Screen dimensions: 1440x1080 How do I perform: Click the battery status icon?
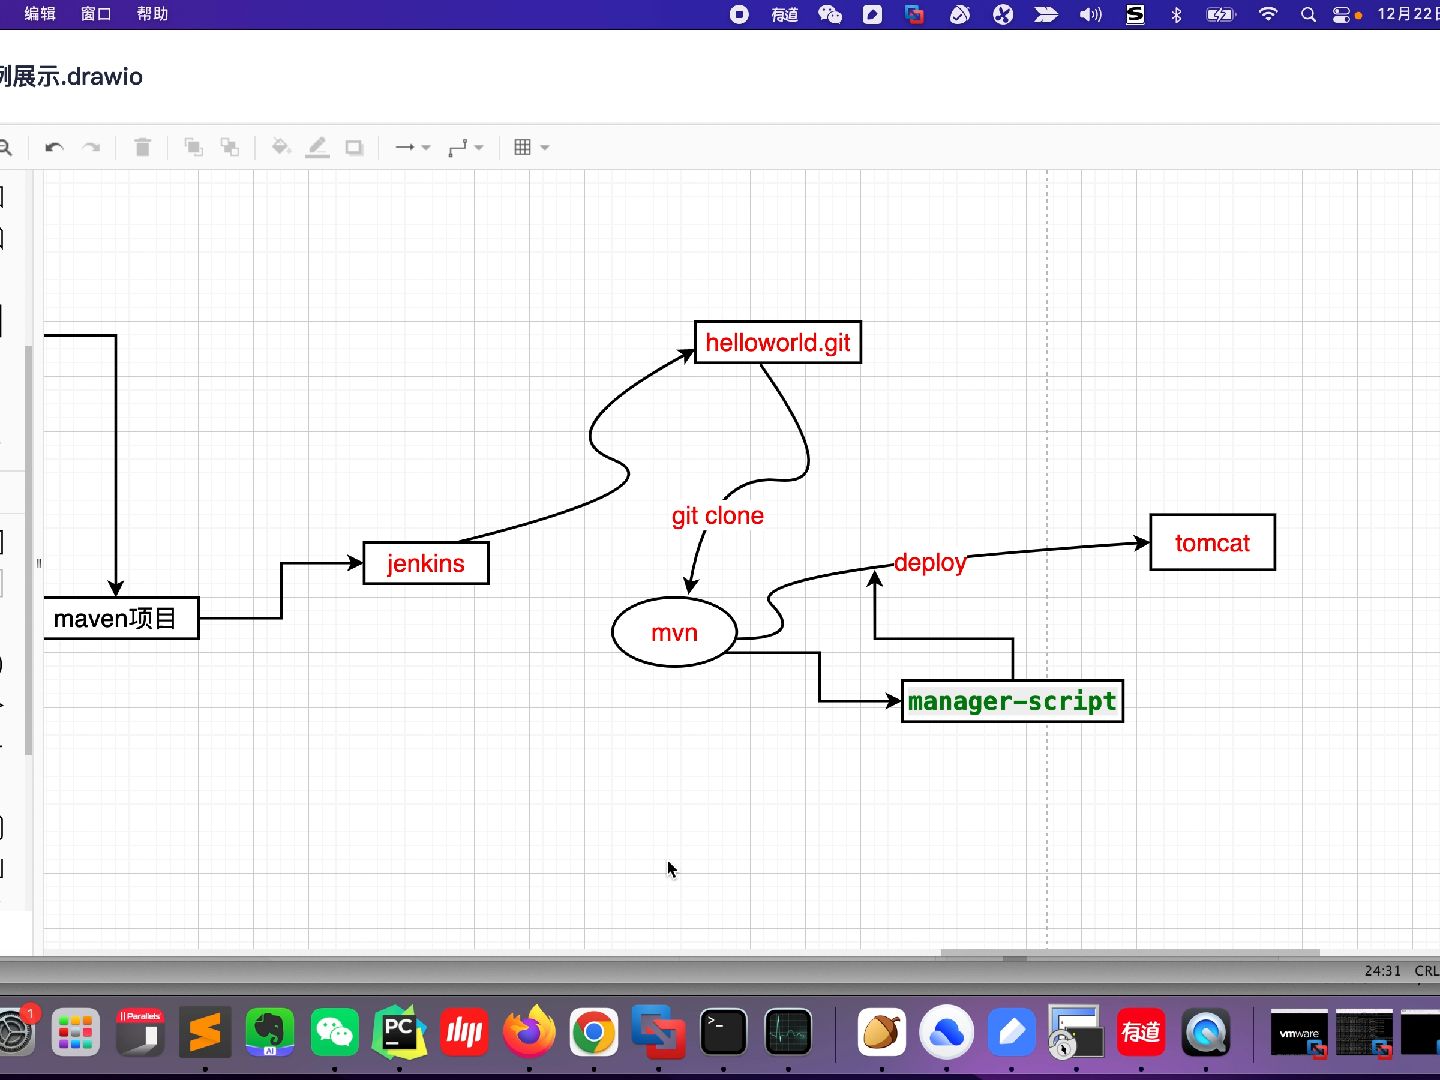(x=1221, y=14)
